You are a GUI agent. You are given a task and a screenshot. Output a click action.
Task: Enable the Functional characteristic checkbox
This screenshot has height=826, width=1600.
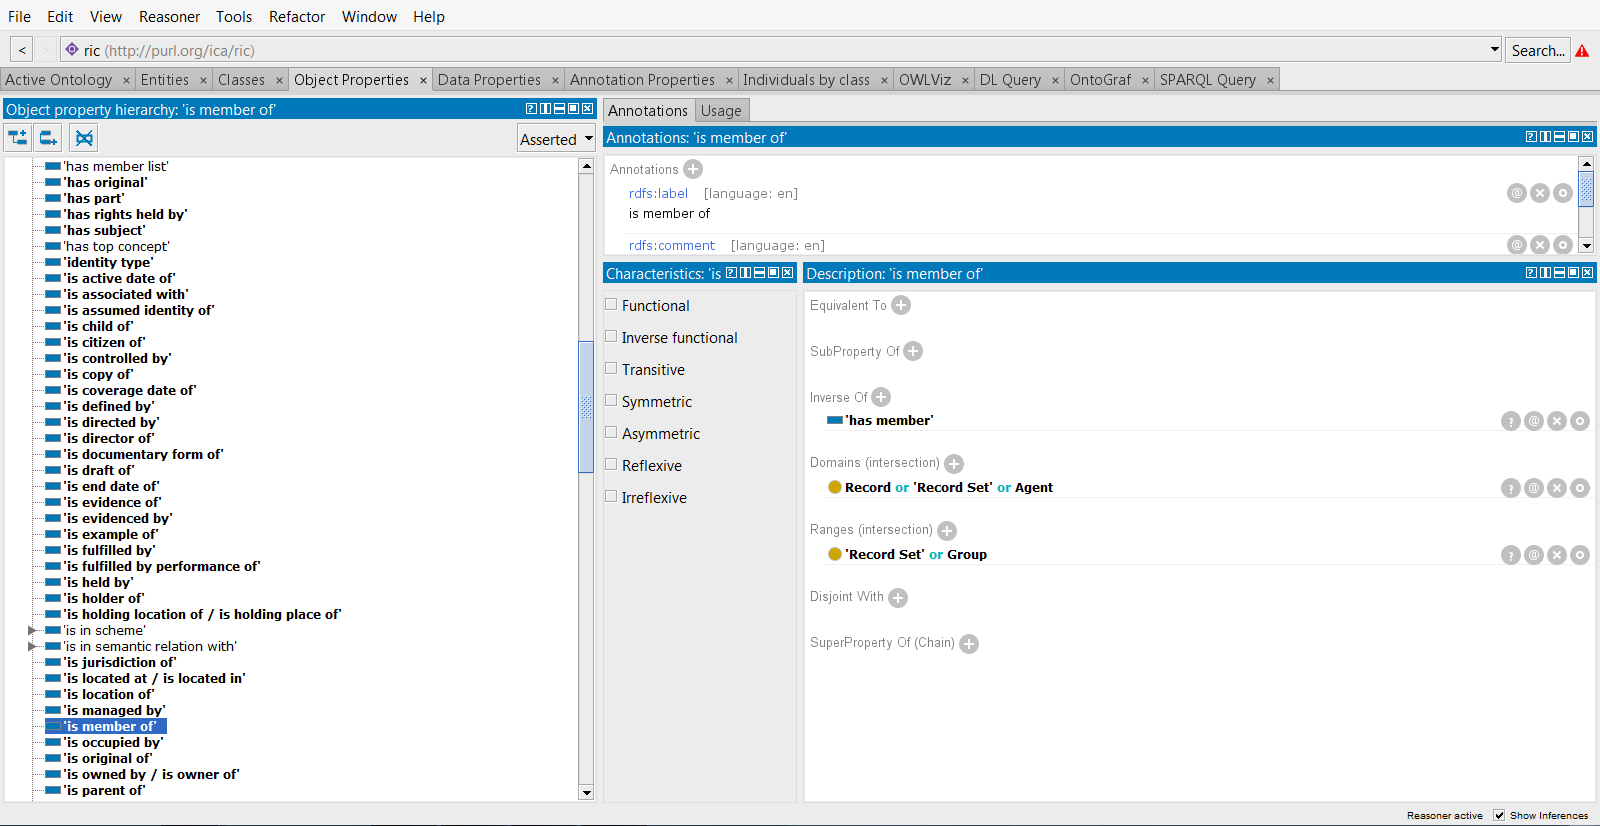611,305
